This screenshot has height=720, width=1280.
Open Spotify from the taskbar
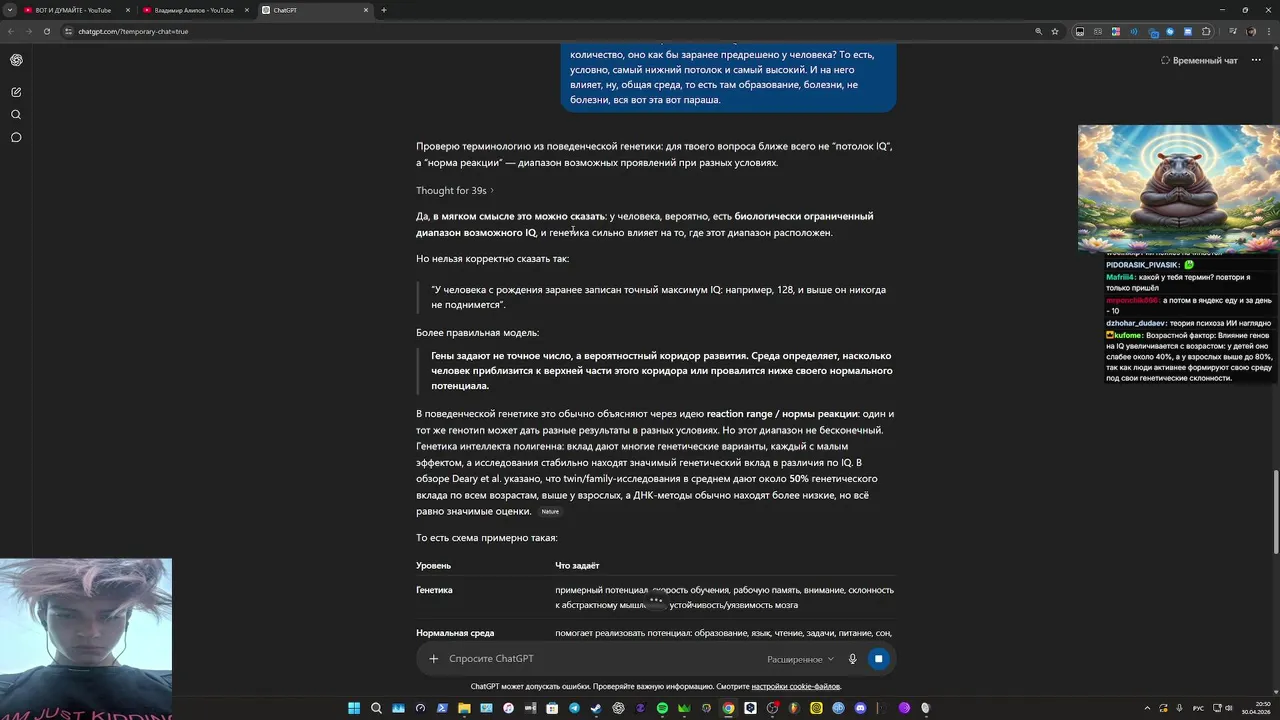pyautogui.click(x=662, y=708)
